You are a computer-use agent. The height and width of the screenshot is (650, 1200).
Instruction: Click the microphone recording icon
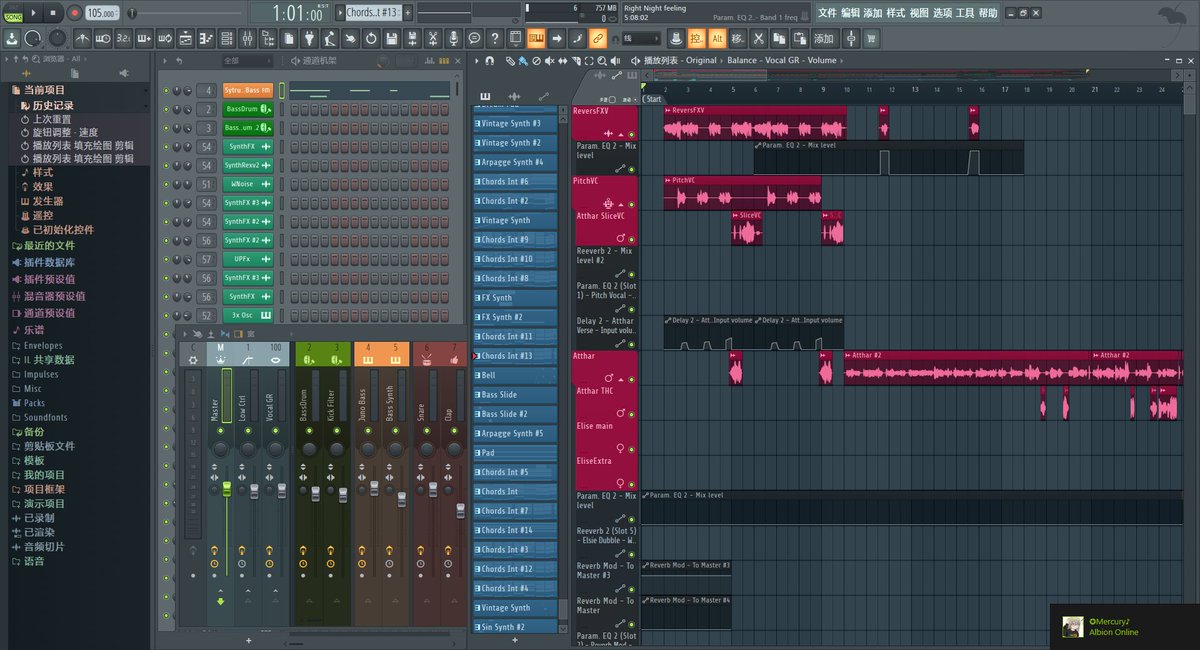(x=453, y=39)
